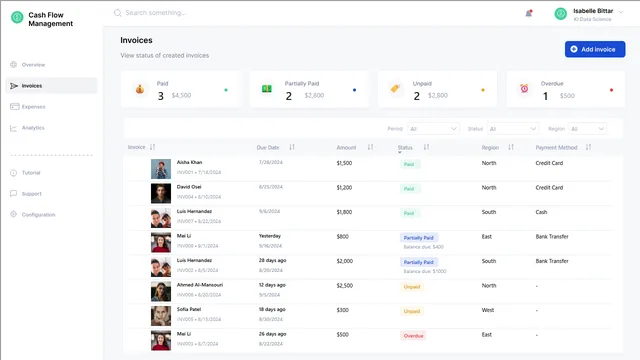
Task: Click Partially Paid badge with balance $400
Action: 418,238
